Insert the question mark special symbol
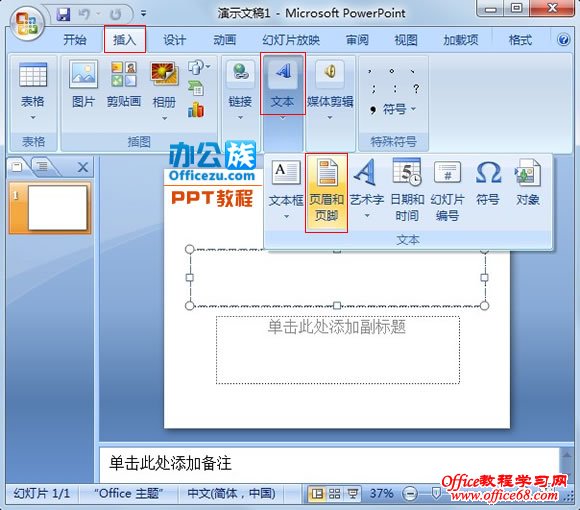This screenshot has width=580, height=510. click(416, 88)
